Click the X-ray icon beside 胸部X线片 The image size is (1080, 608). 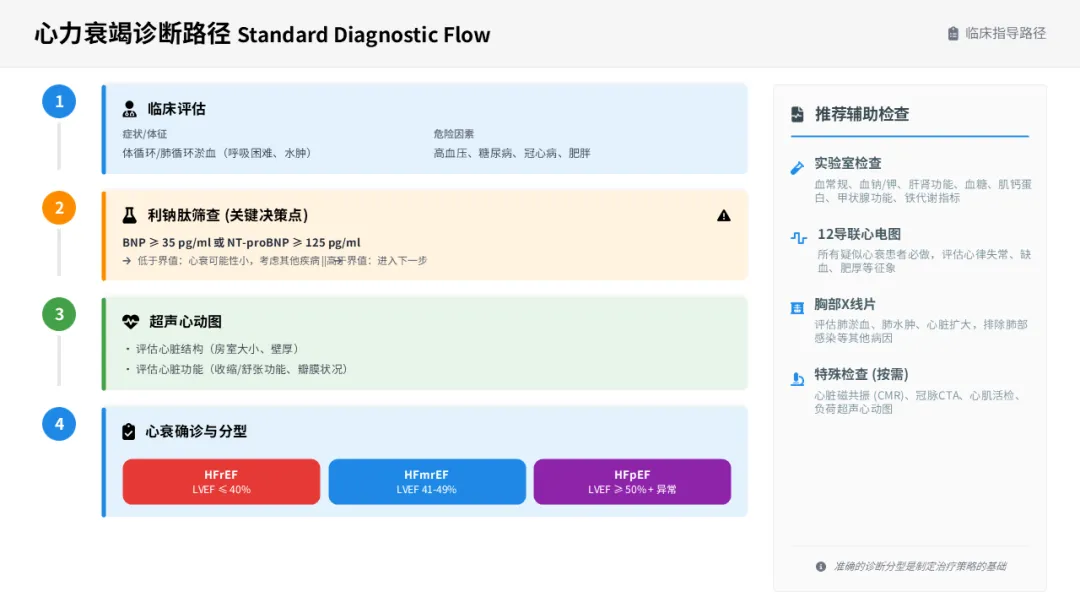point(797,308)
